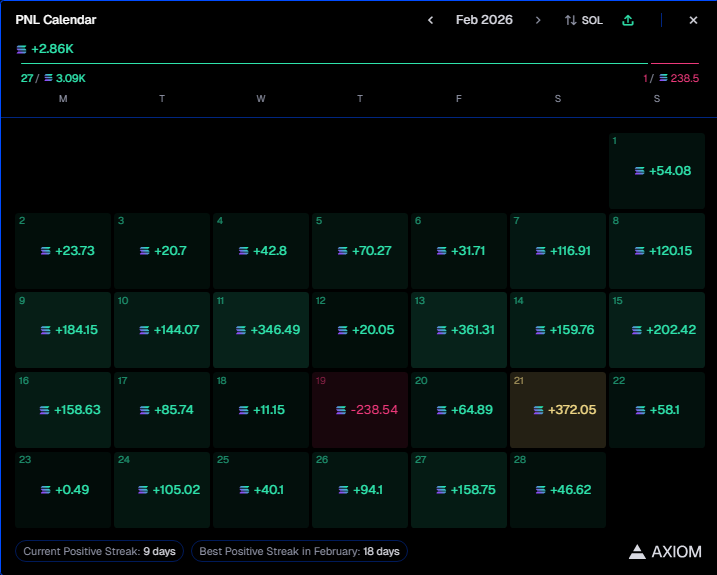Open the day 17 cell with +85.74
Image resolution: width=717 pixels, height=575 pixels.
click(x=162, y=410)
